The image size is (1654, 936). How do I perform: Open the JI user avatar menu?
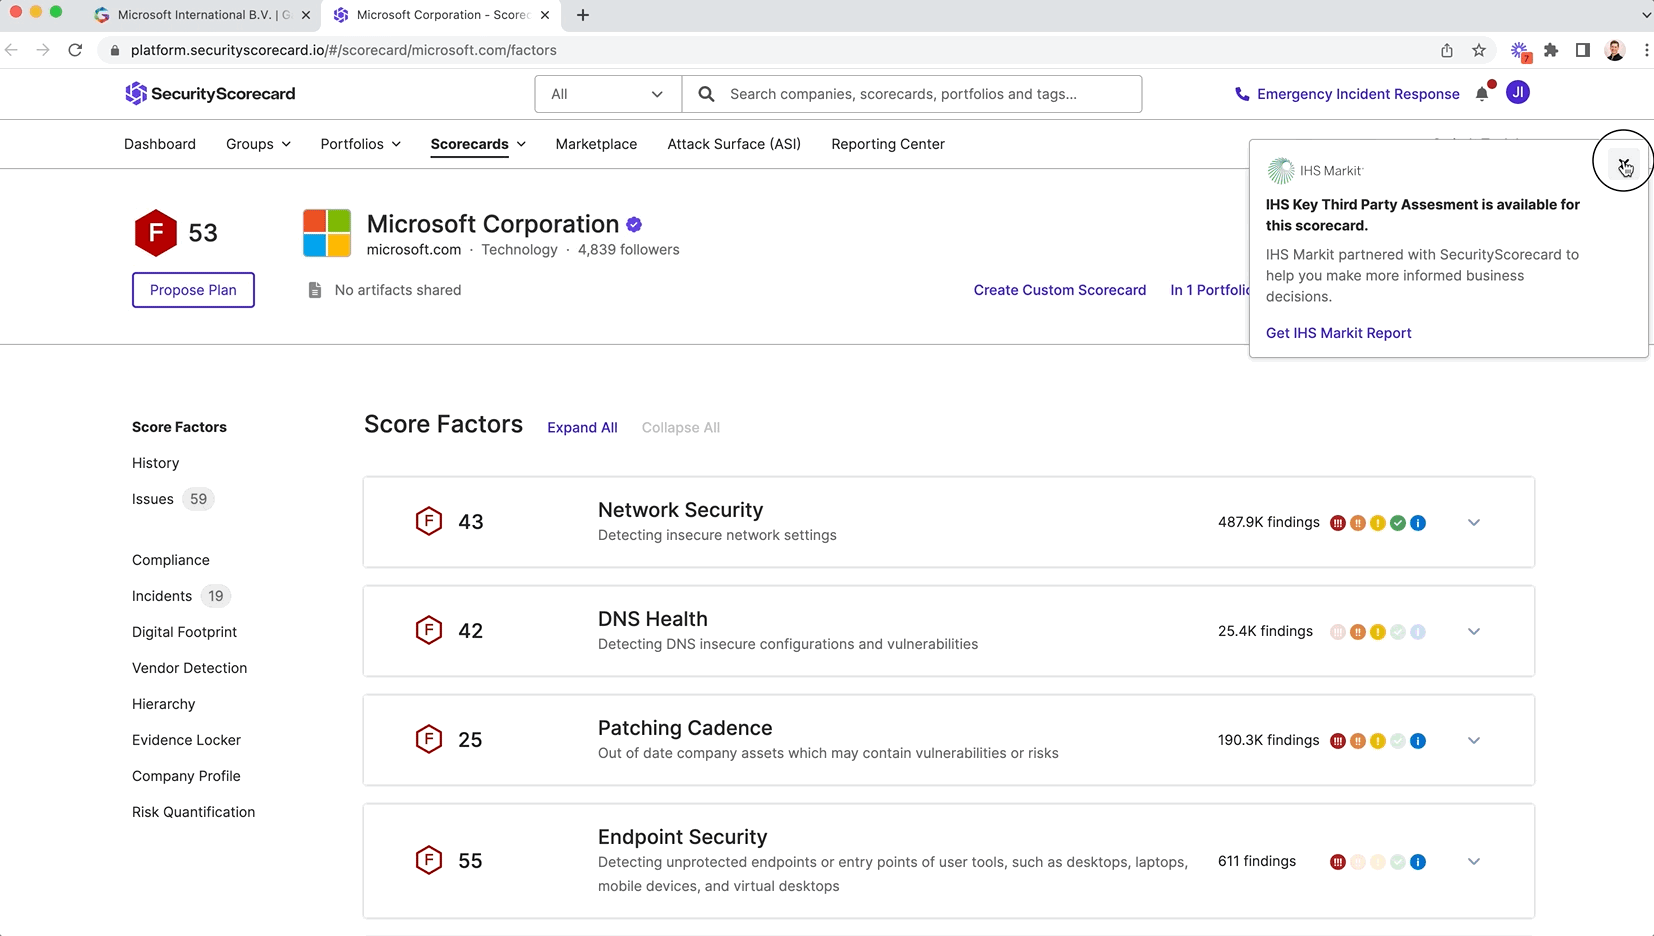pos(1517,93)
